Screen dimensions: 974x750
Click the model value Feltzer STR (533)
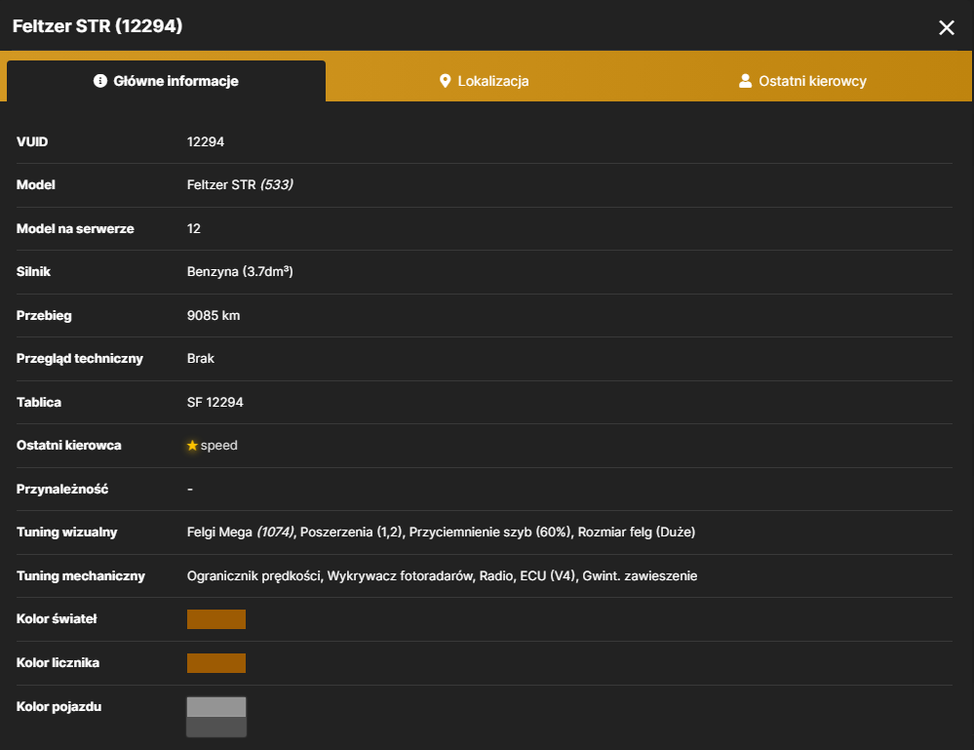click(240, 185)
